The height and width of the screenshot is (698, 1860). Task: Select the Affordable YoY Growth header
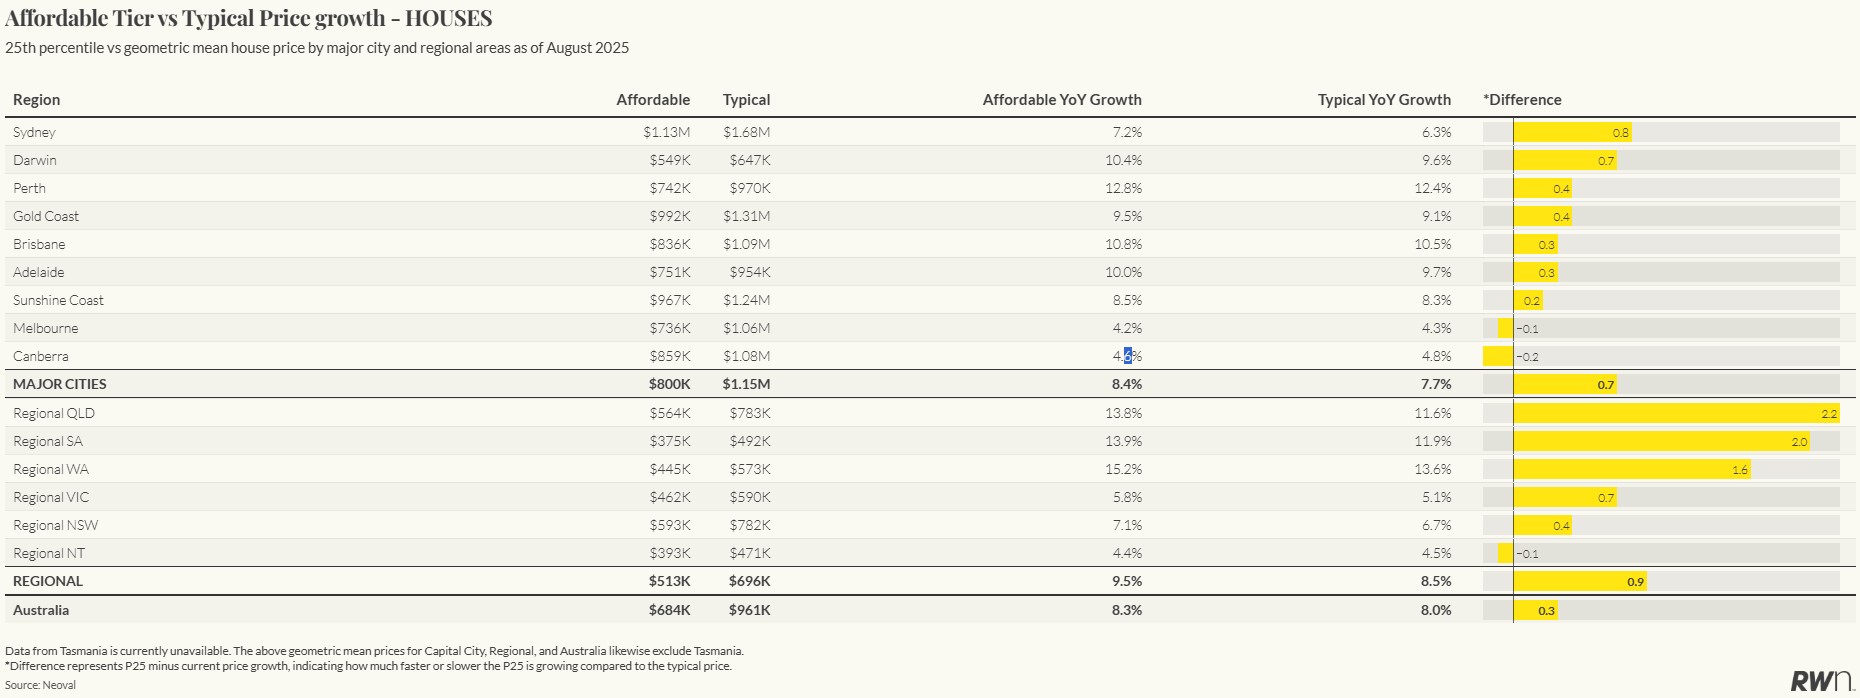tap(1061, 100)
